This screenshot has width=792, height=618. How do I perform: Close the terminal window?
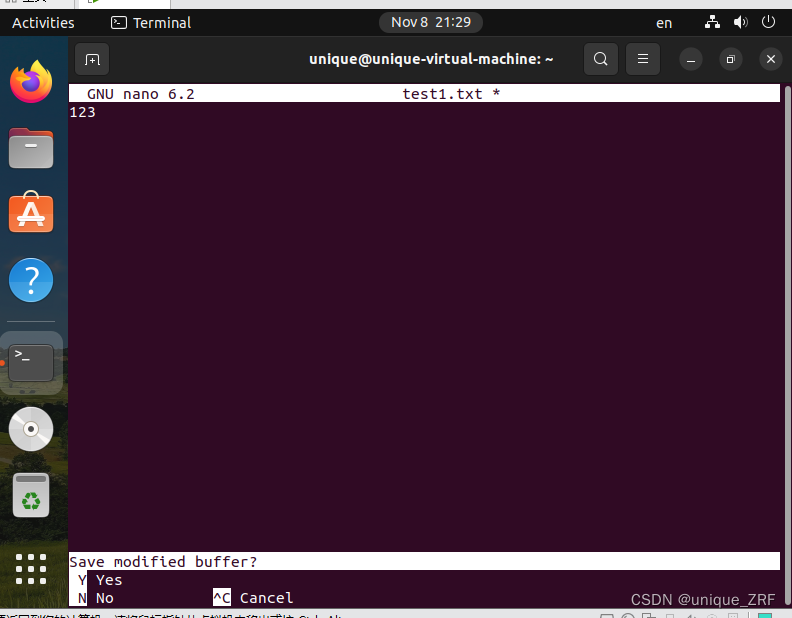point(771,60)
